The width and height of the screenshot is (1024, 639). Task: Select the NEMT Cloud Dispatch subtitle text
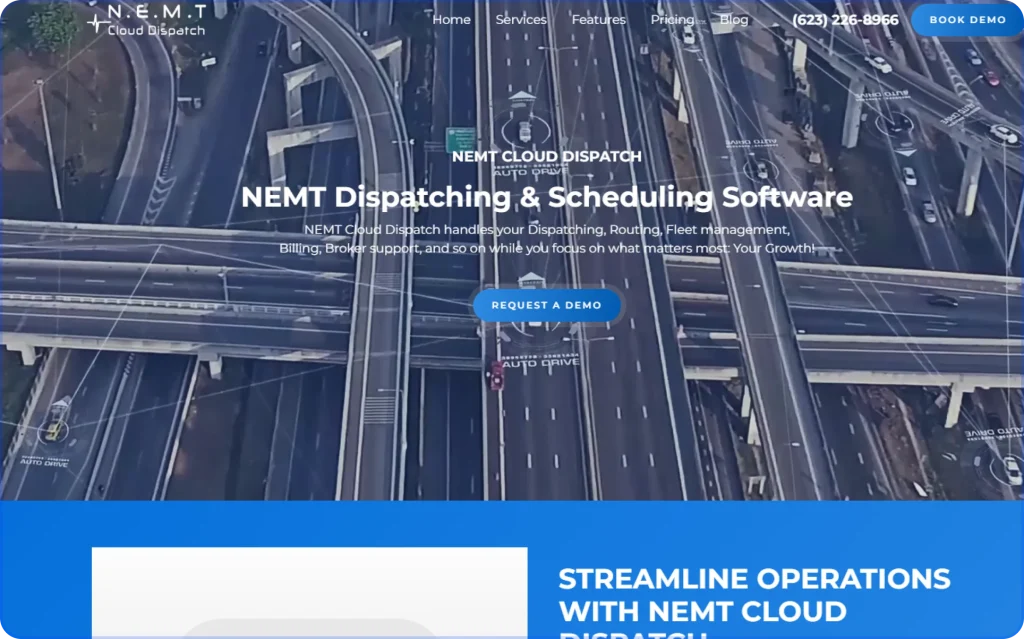point(547,156)
